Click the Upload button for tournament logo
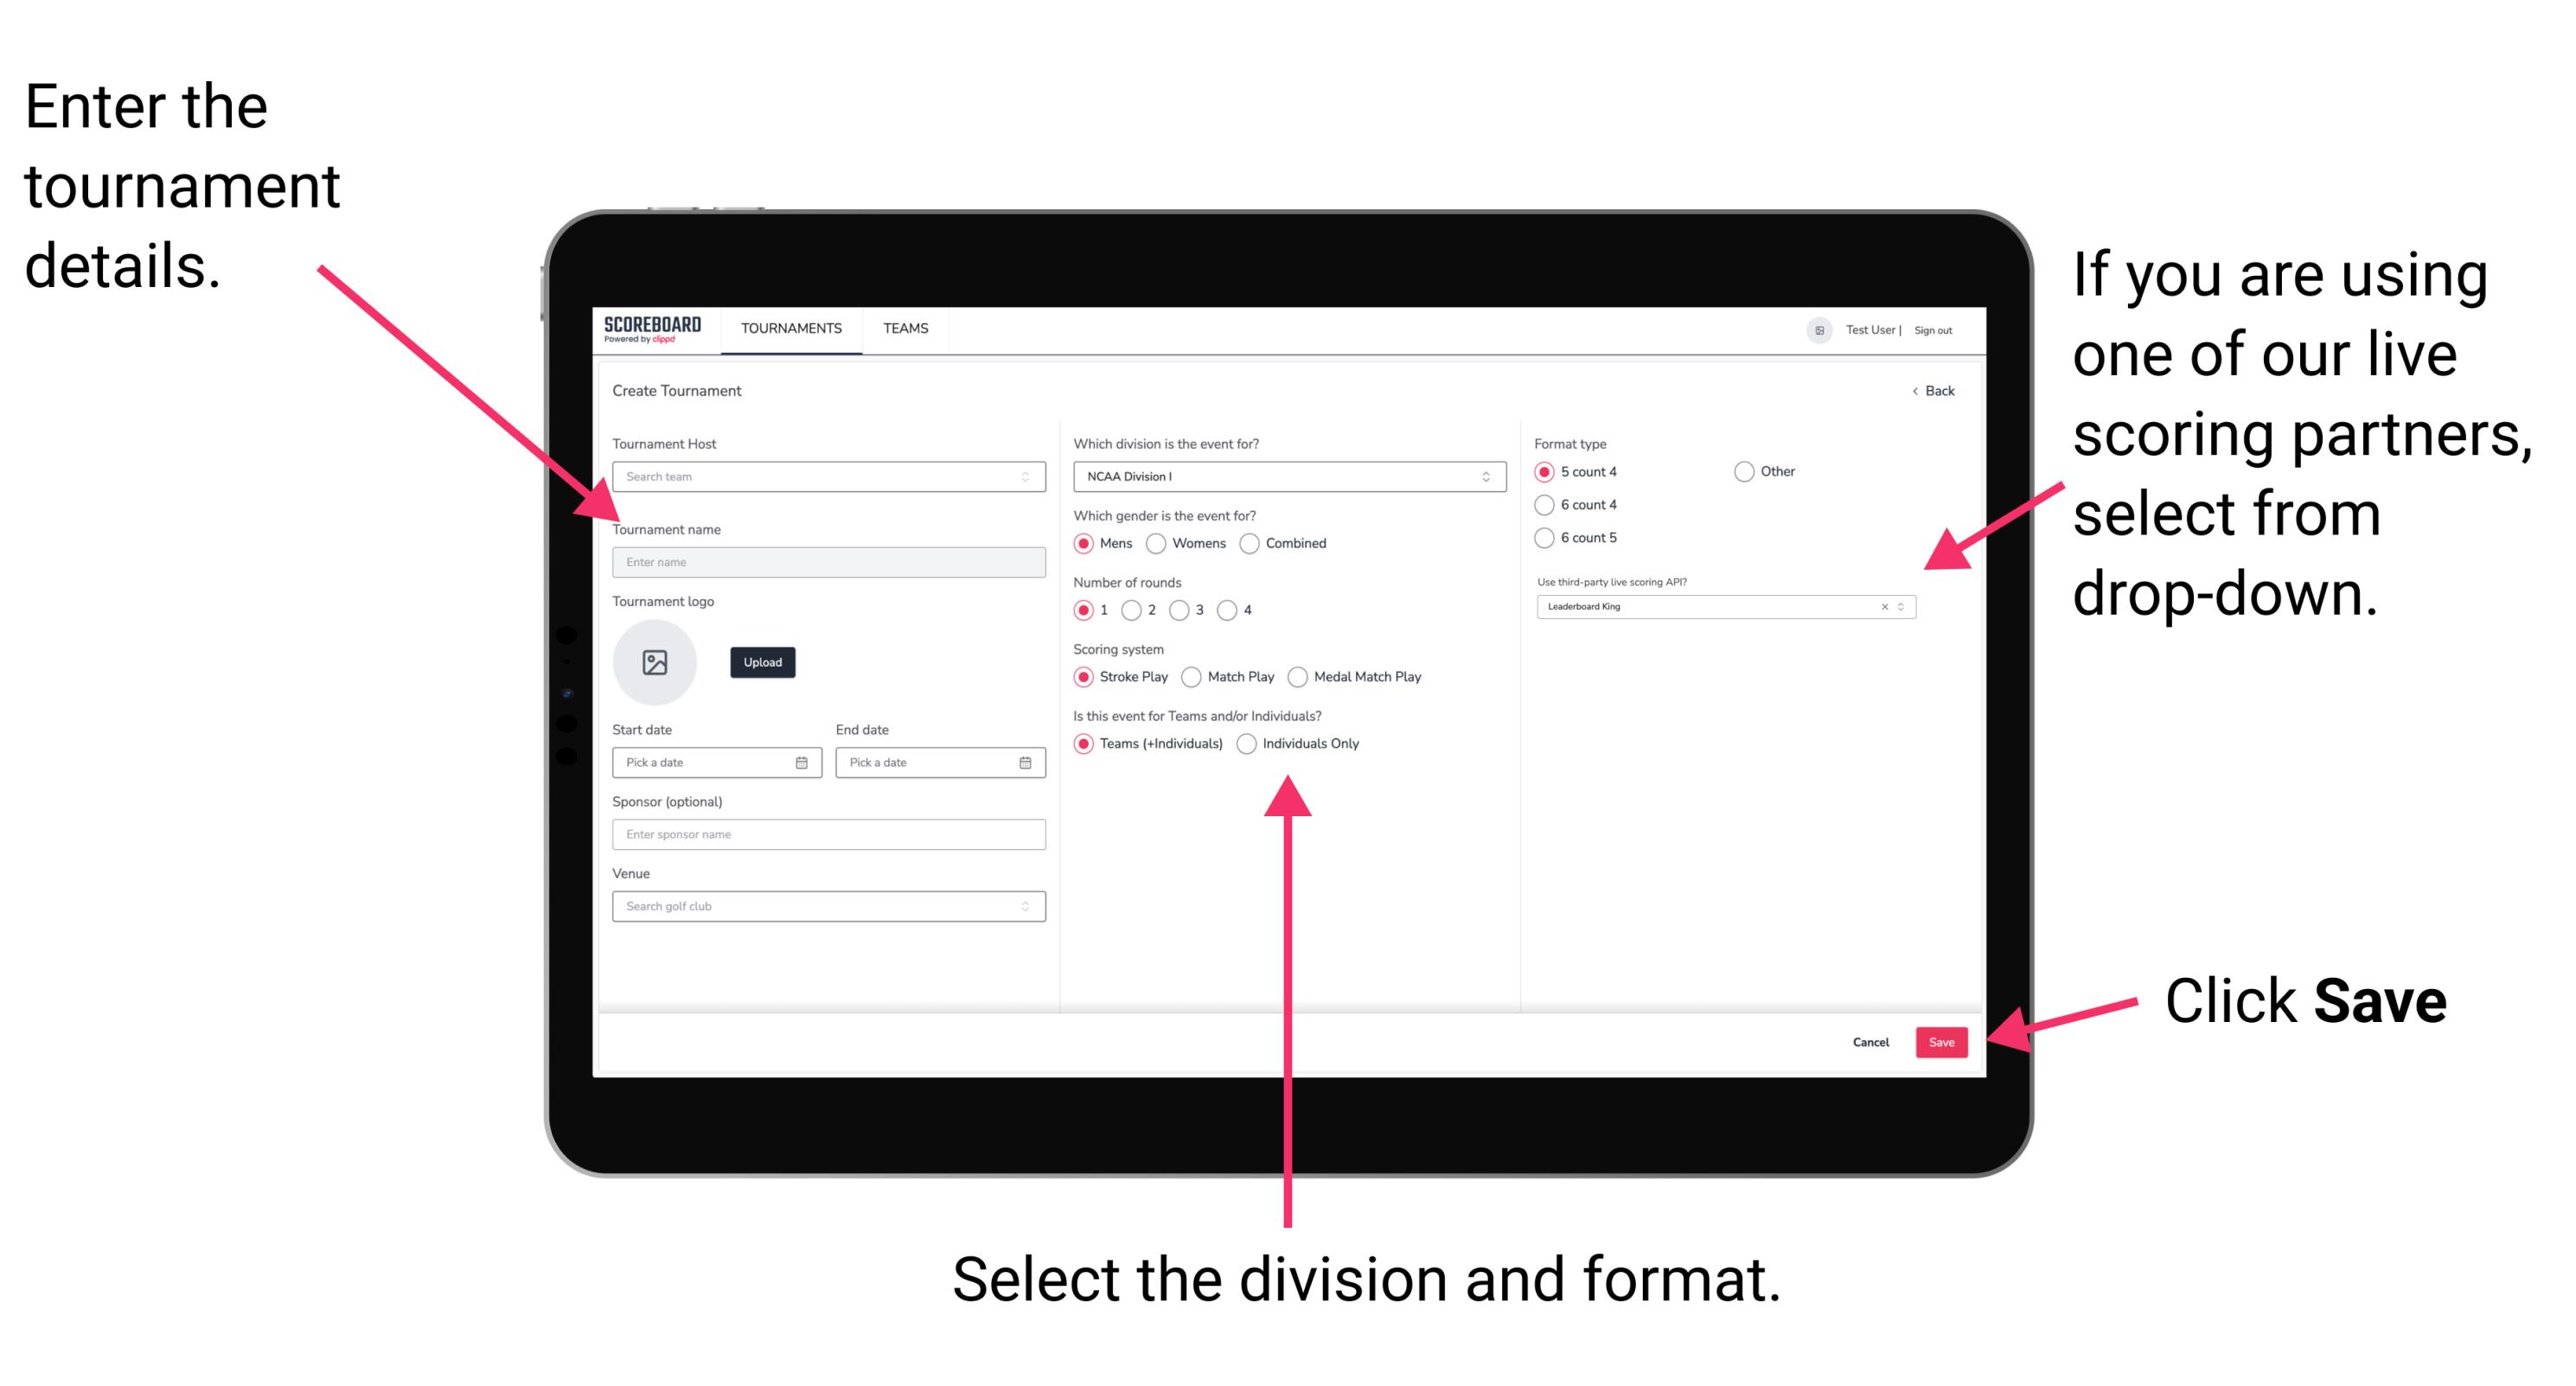Screen dimensions: 2576x1386 pyautogui.click(x=761, y=662)
